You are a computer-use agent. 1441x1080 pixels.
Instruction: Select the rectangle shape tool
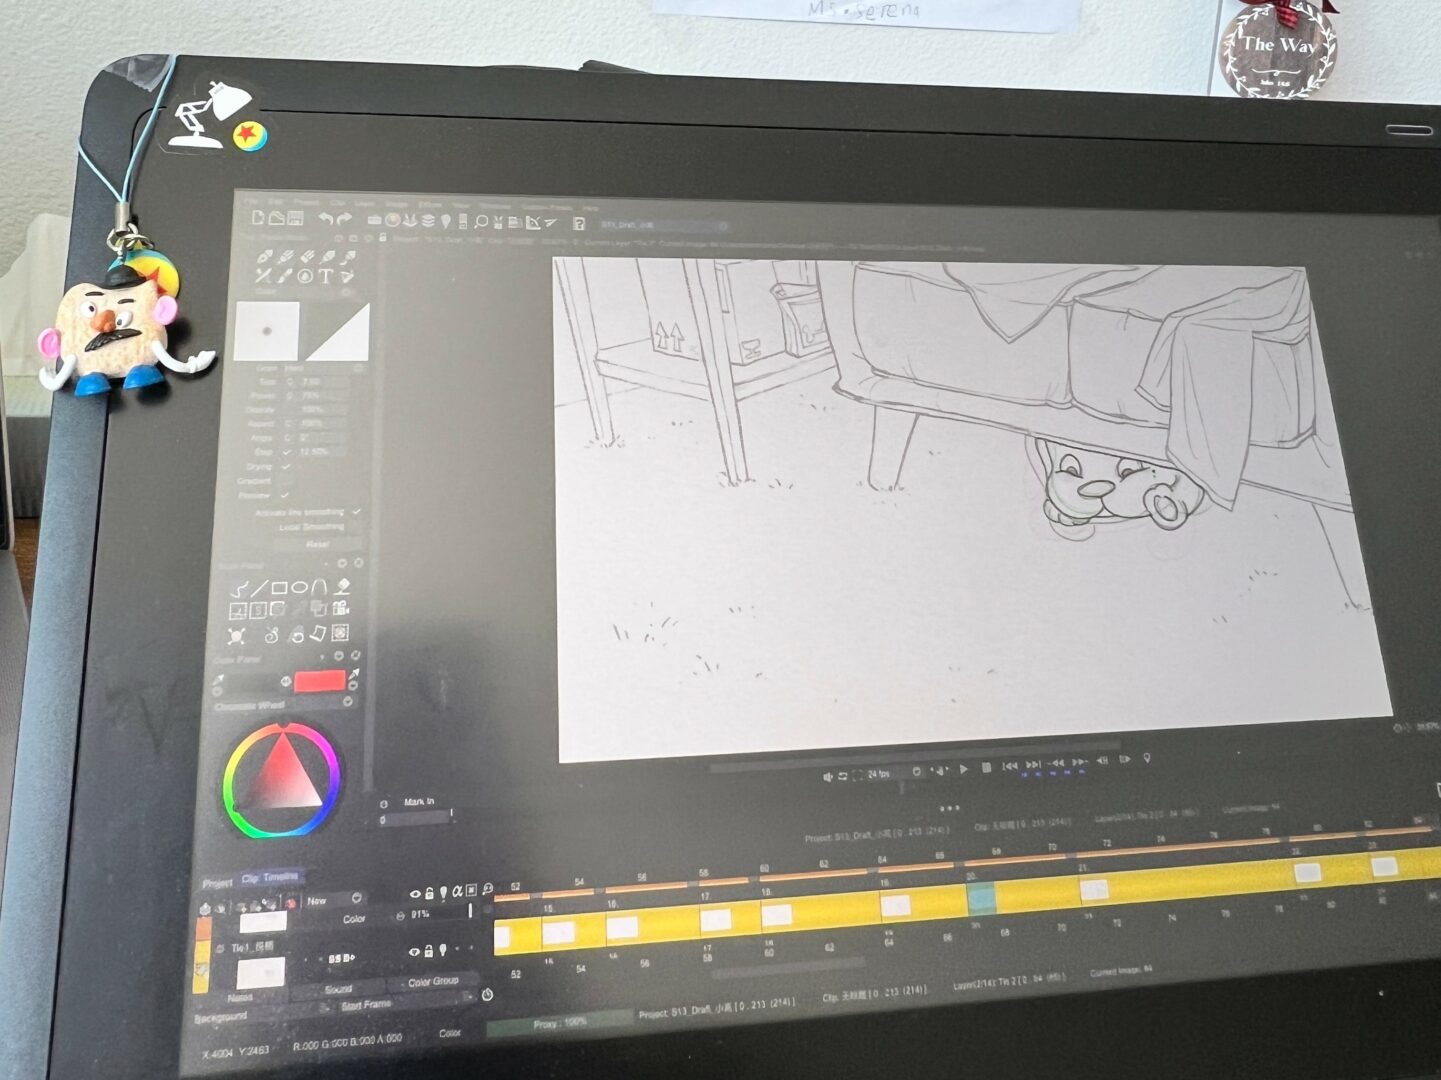[279, 588]
